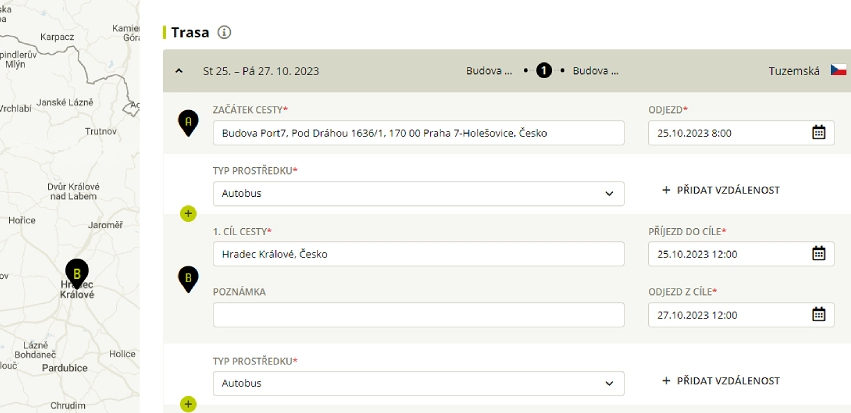Click the Odjezd date-time input 25.10.2023 8:00

[x=741, y=133]
